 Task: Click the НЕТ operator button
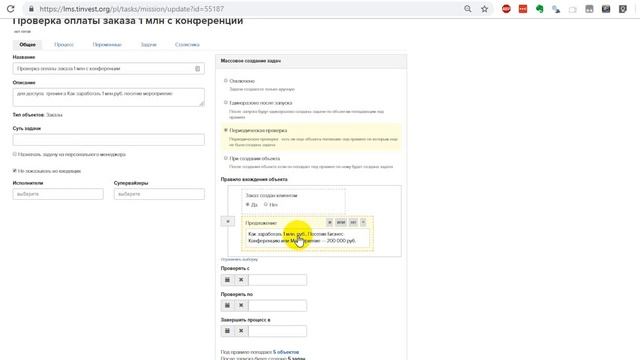(x=353, y=222)
